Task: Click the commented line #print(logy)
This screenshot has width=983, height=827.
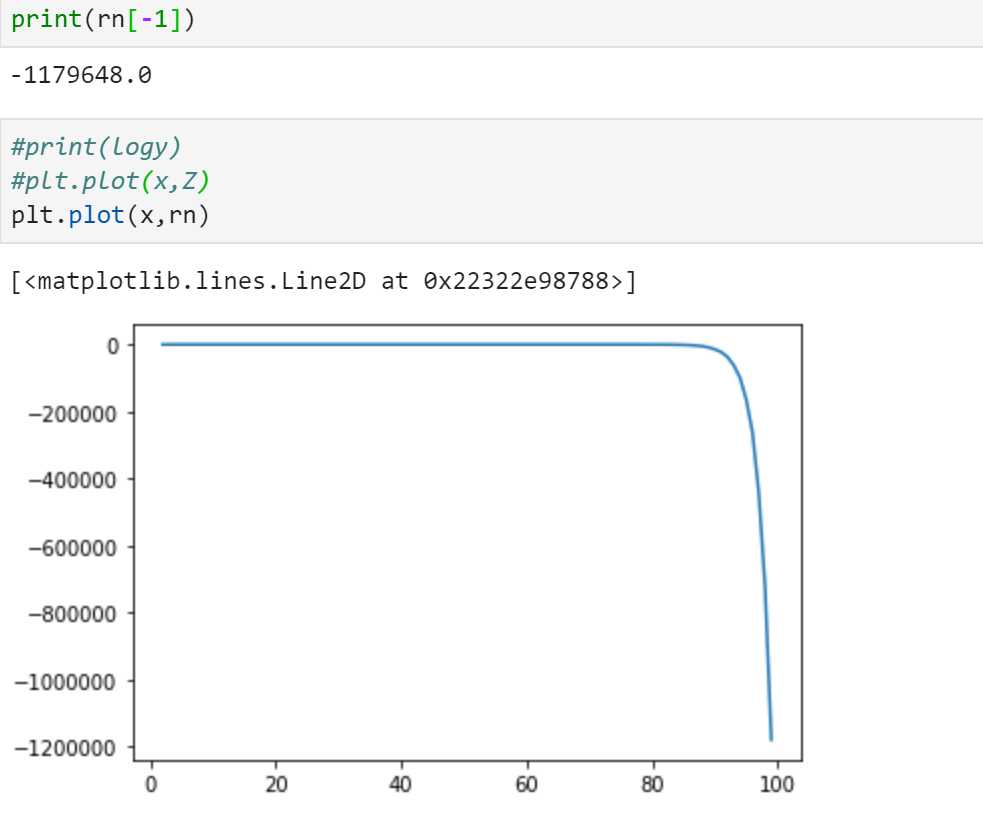Action: coord(96,147)
